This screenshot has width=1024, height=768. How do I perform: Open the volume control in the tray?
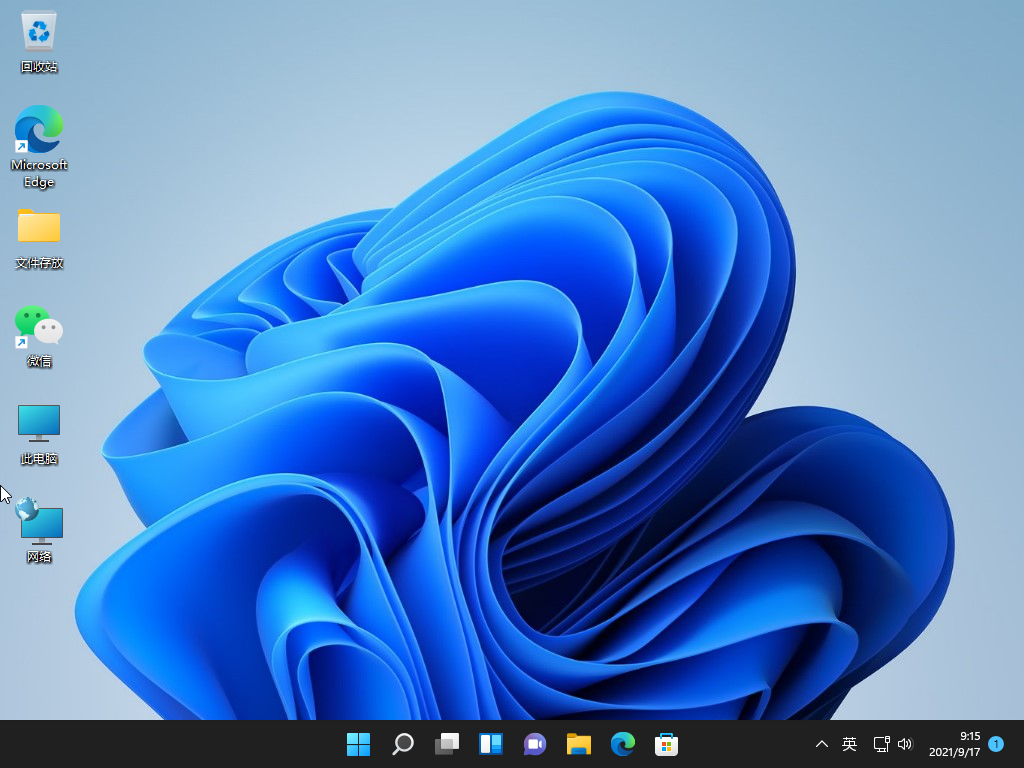tap(906, 744)
